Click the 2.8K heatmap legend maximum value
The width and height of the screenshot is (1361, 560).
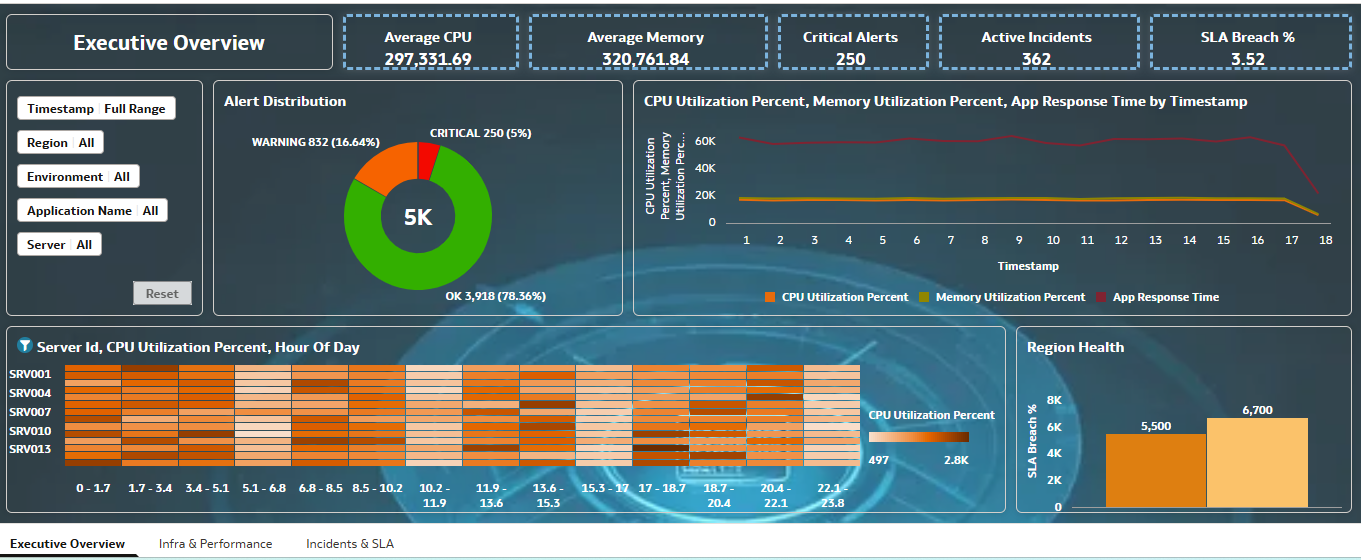[x=956, y=459]
